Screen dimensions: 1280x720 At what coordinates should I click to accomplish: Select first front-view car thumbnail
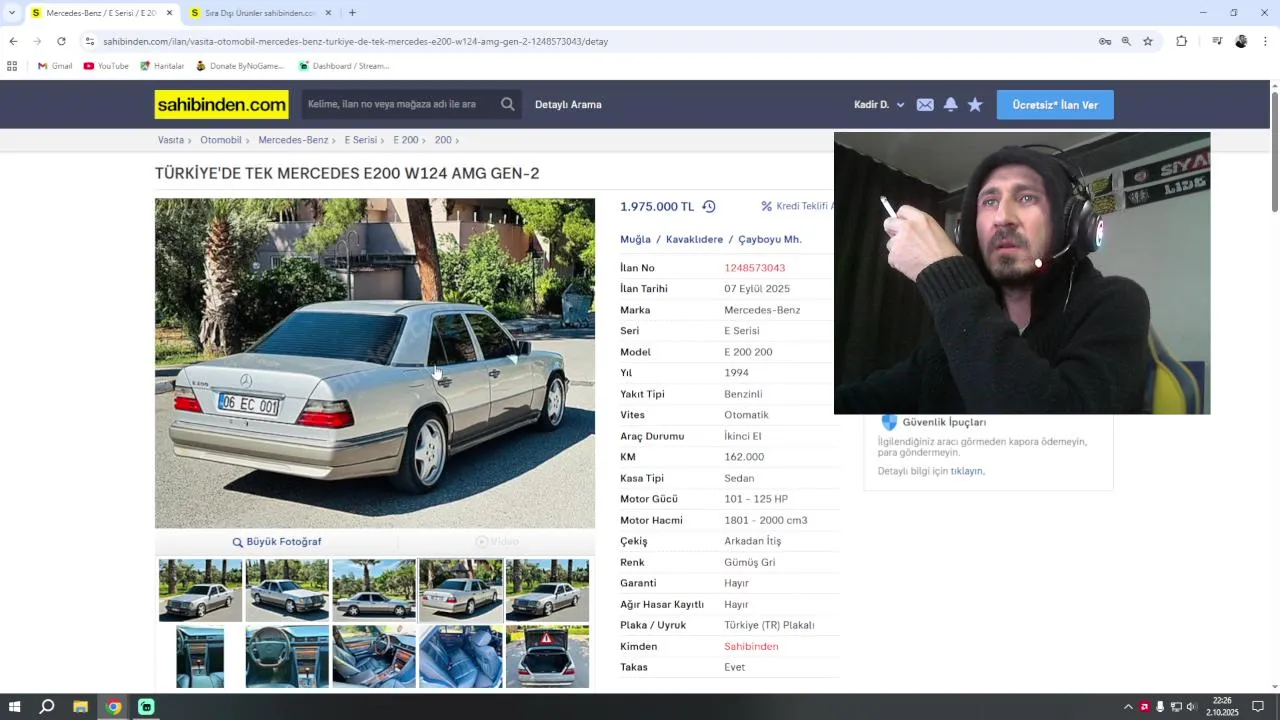[x=200, y=590]
